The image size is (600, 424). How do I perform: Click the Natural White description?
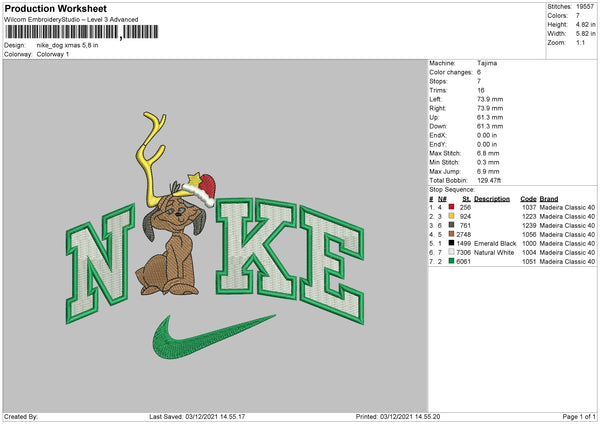(x=494, y=253)
